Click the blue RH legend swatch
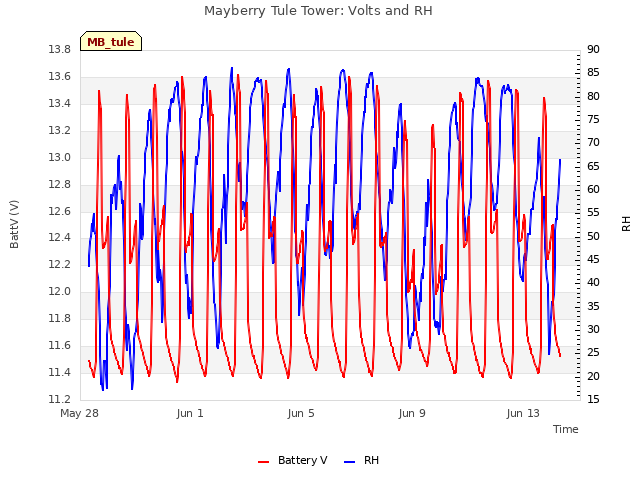Screen dimensions: 640x480 pos(350,462)
